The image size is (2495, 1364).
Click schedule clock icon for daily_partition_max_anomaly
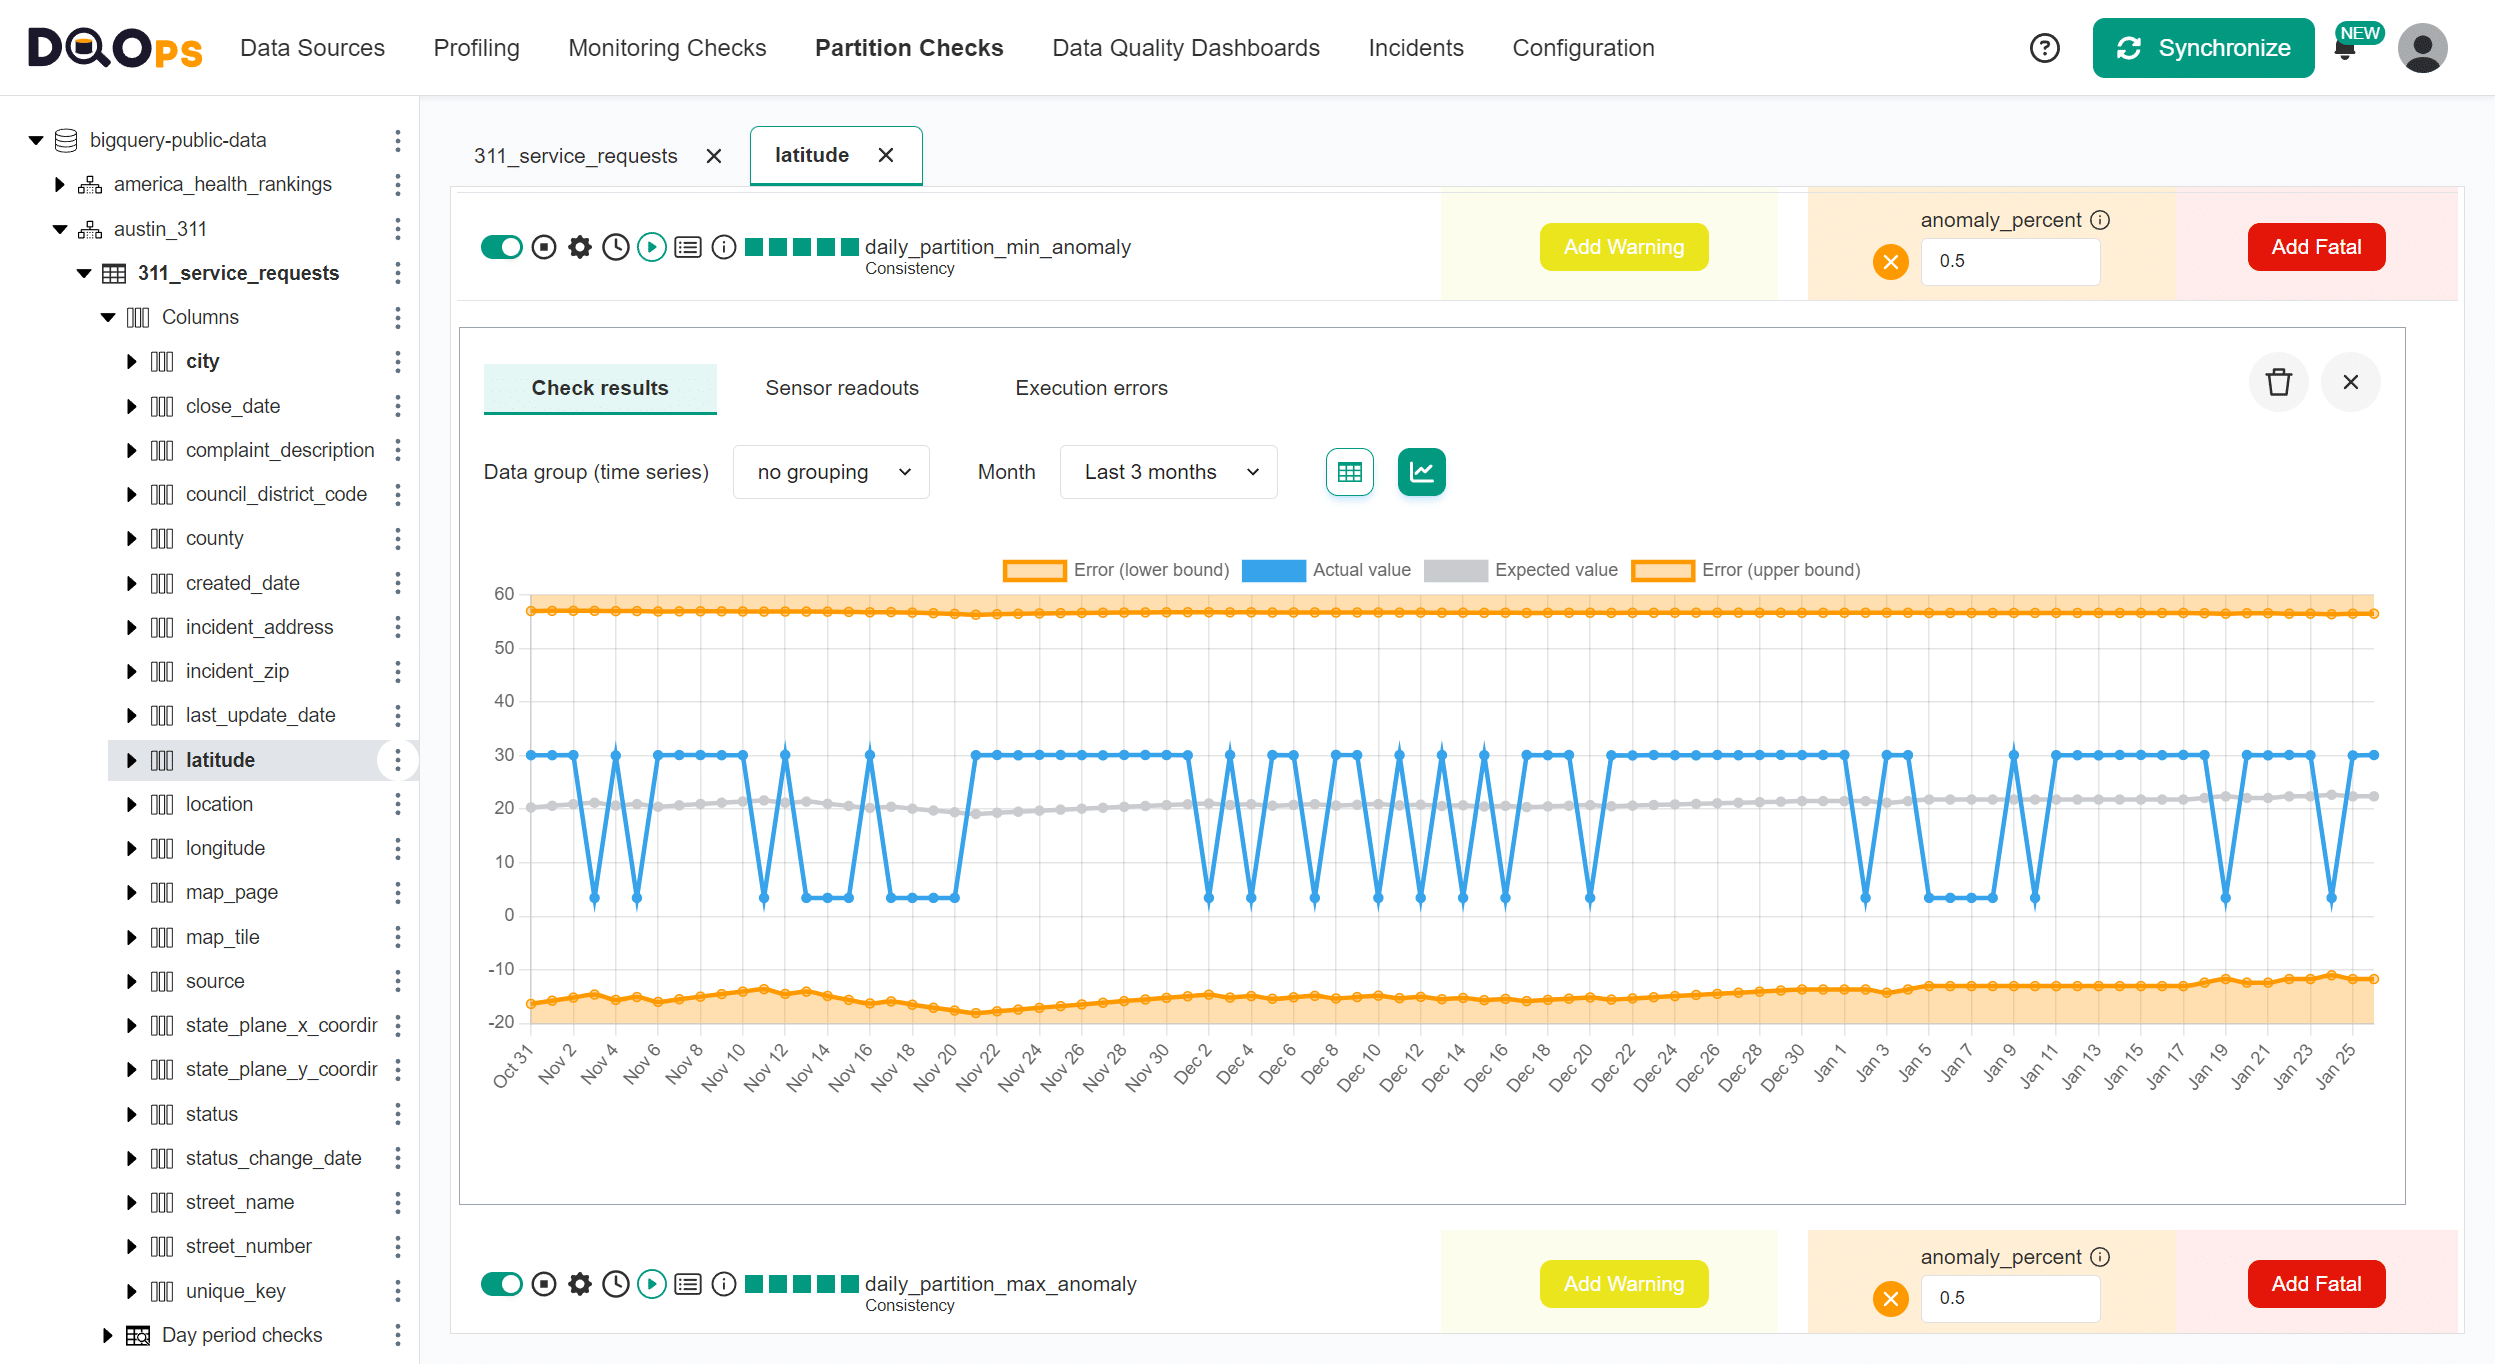pos(616,1284)
